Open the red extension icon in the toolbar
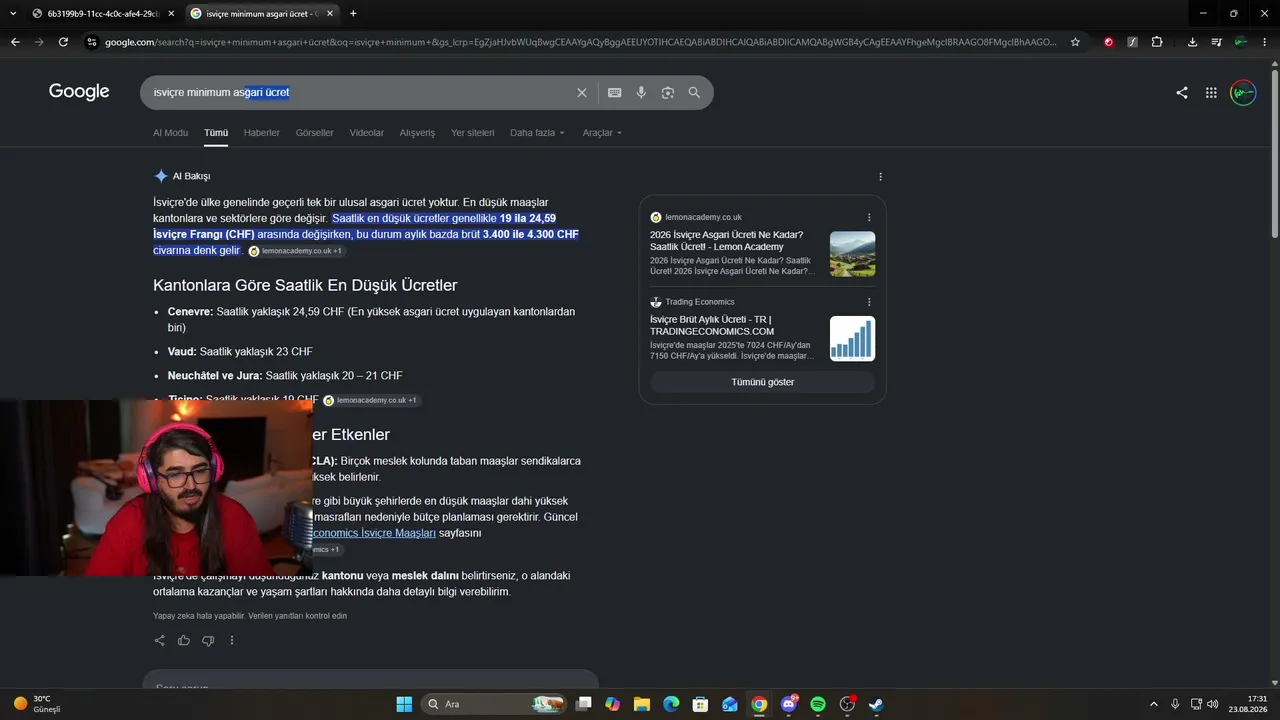1280x720 pixels. [1109, 42]
